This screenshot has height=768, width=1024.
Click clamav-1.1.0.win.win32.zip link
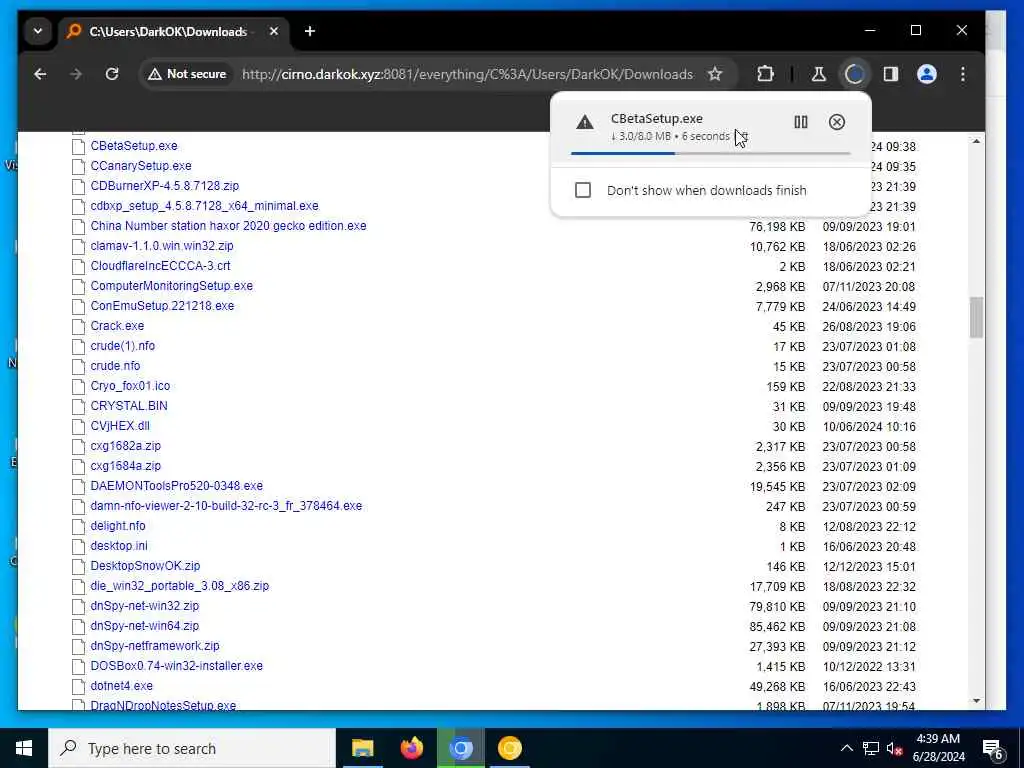point(162,246)
